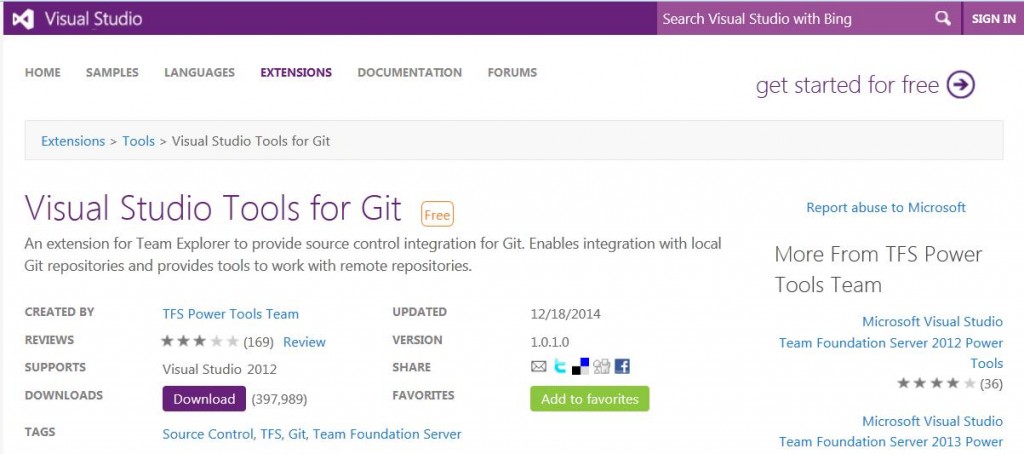Click the Tools breadcrumb link
1024x454 pixels.
(138, 140)
